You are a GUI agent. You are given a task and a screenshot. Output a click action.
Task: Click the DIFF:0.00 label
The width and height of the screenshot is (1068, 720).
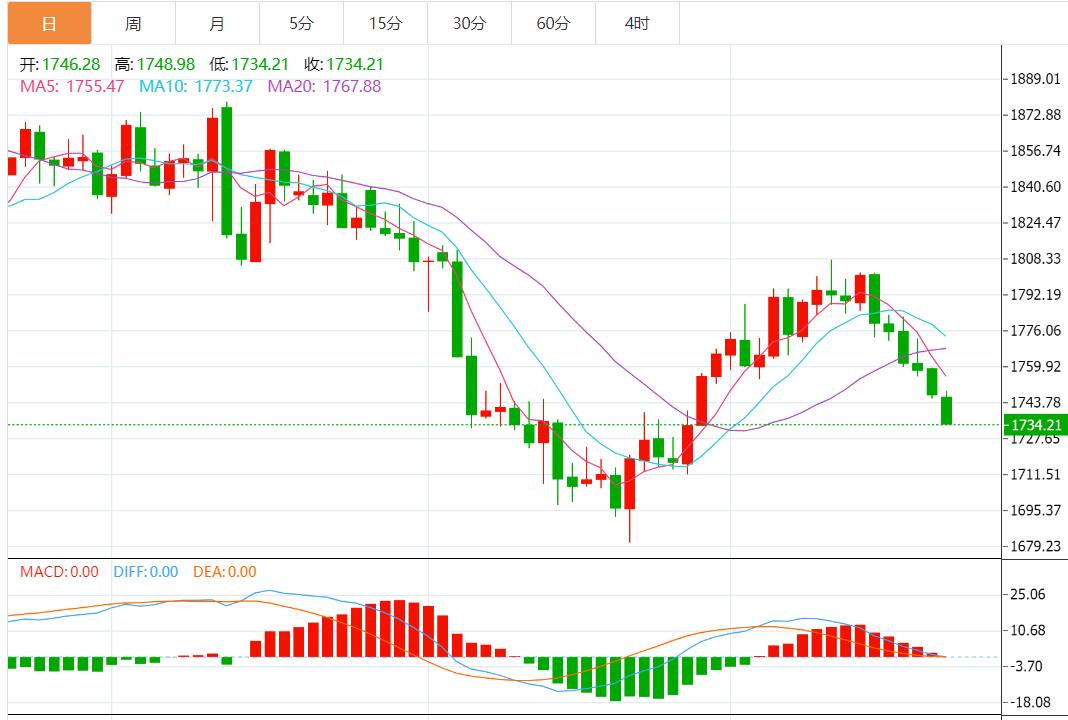[146, 572]
